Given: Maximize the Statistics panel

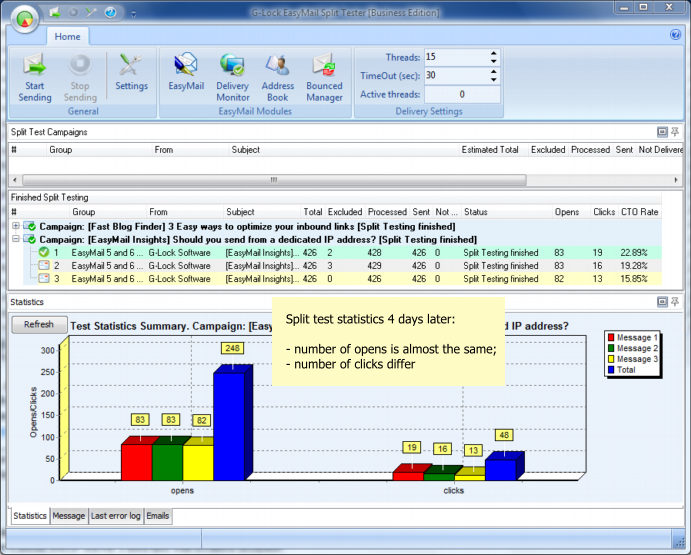Looking at the screenshot, I should coord(662,302).
